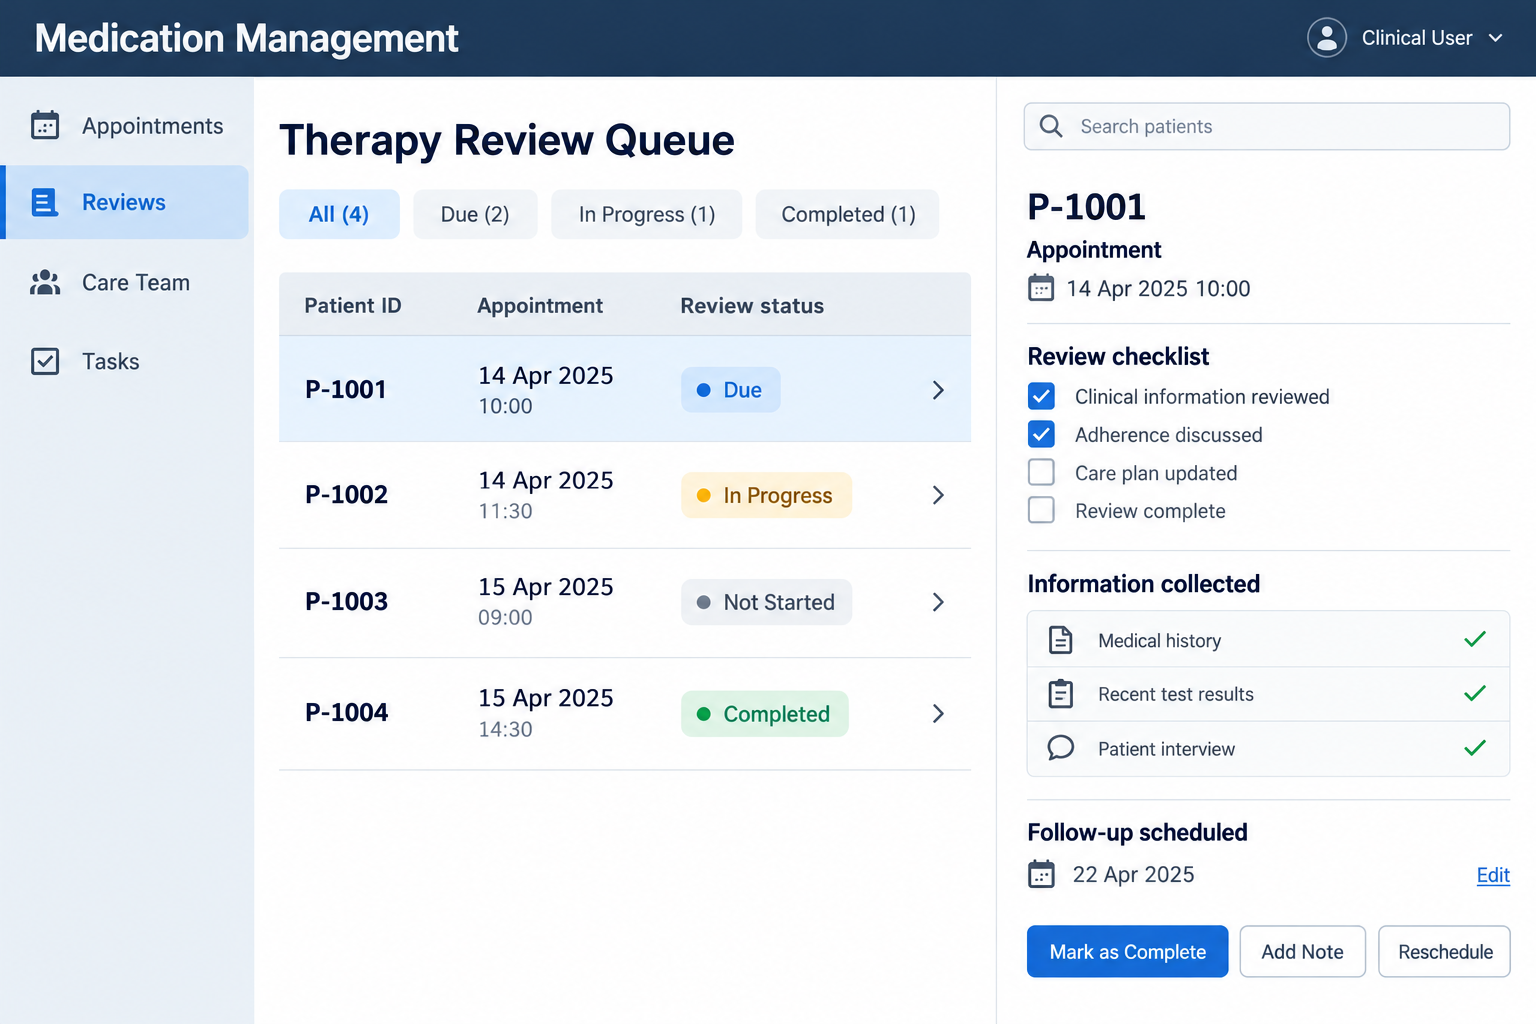This screenshot has height=1024, width=1536.
Task: Click the user avatar icon in header
Action: coord(1327,38)
